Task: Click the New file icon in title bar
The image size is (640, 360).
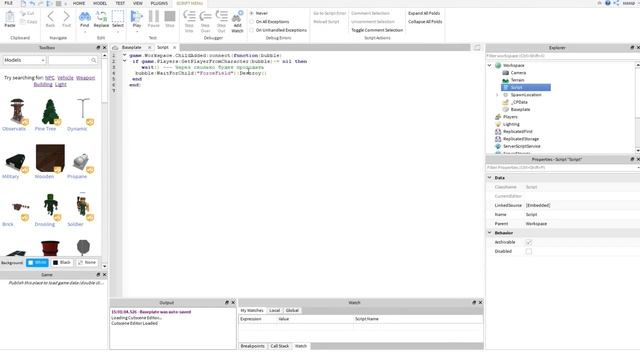Action: (x=23, y=3)
